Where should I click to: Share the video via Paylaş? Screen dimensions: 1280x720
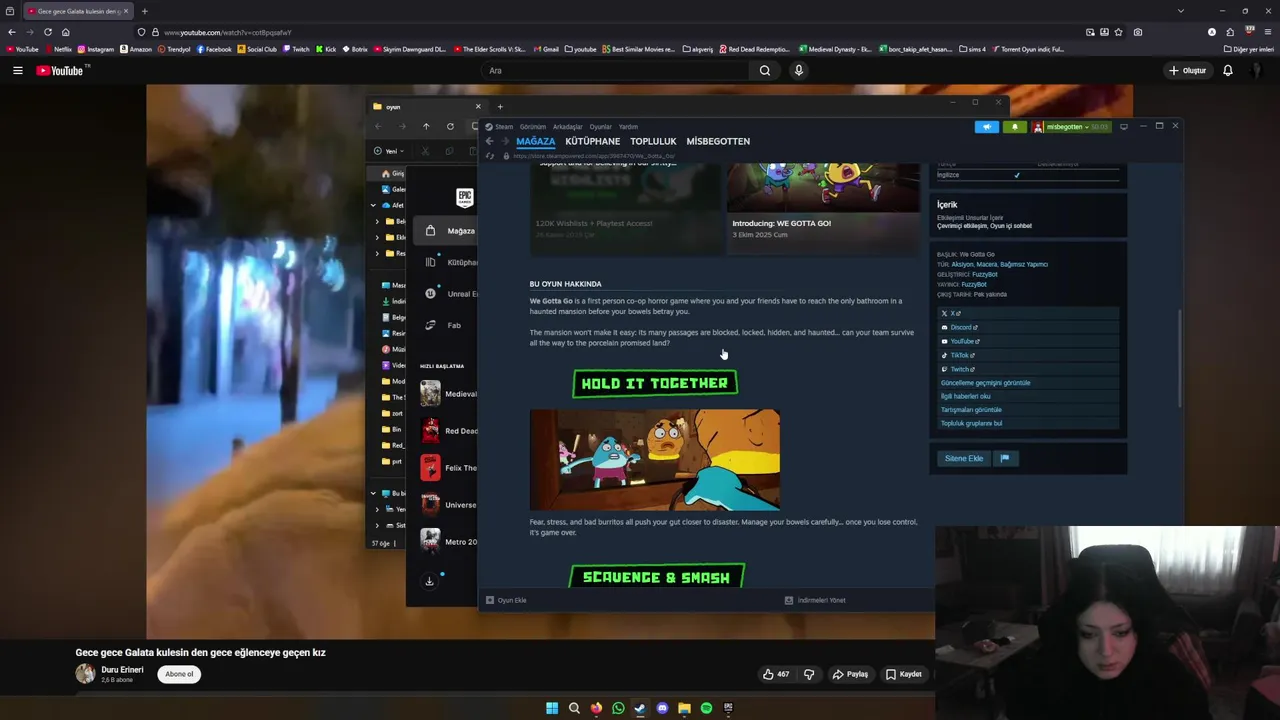coord(850,674)
